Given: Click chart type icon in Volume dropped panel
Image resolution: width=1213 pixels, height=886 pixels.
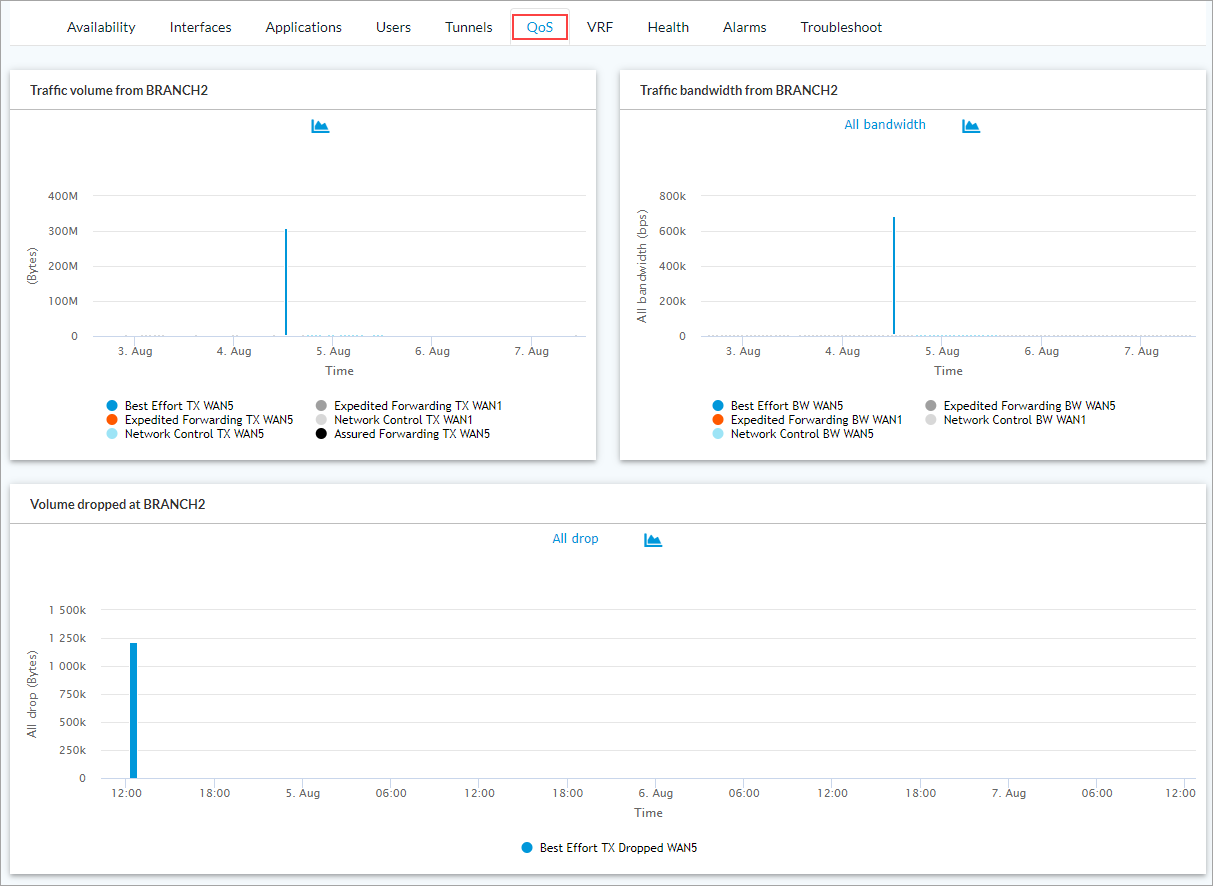Looking at the screenshot, I should click(x=653, y=540).
